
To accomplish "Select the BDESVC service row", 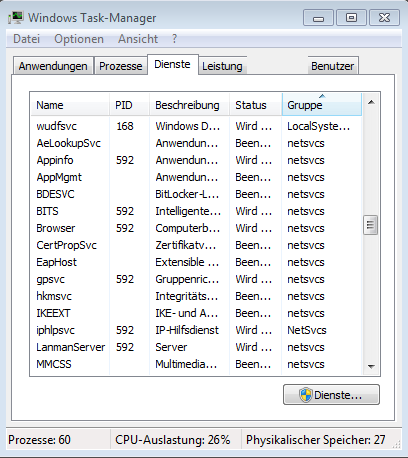I will 196,194.
